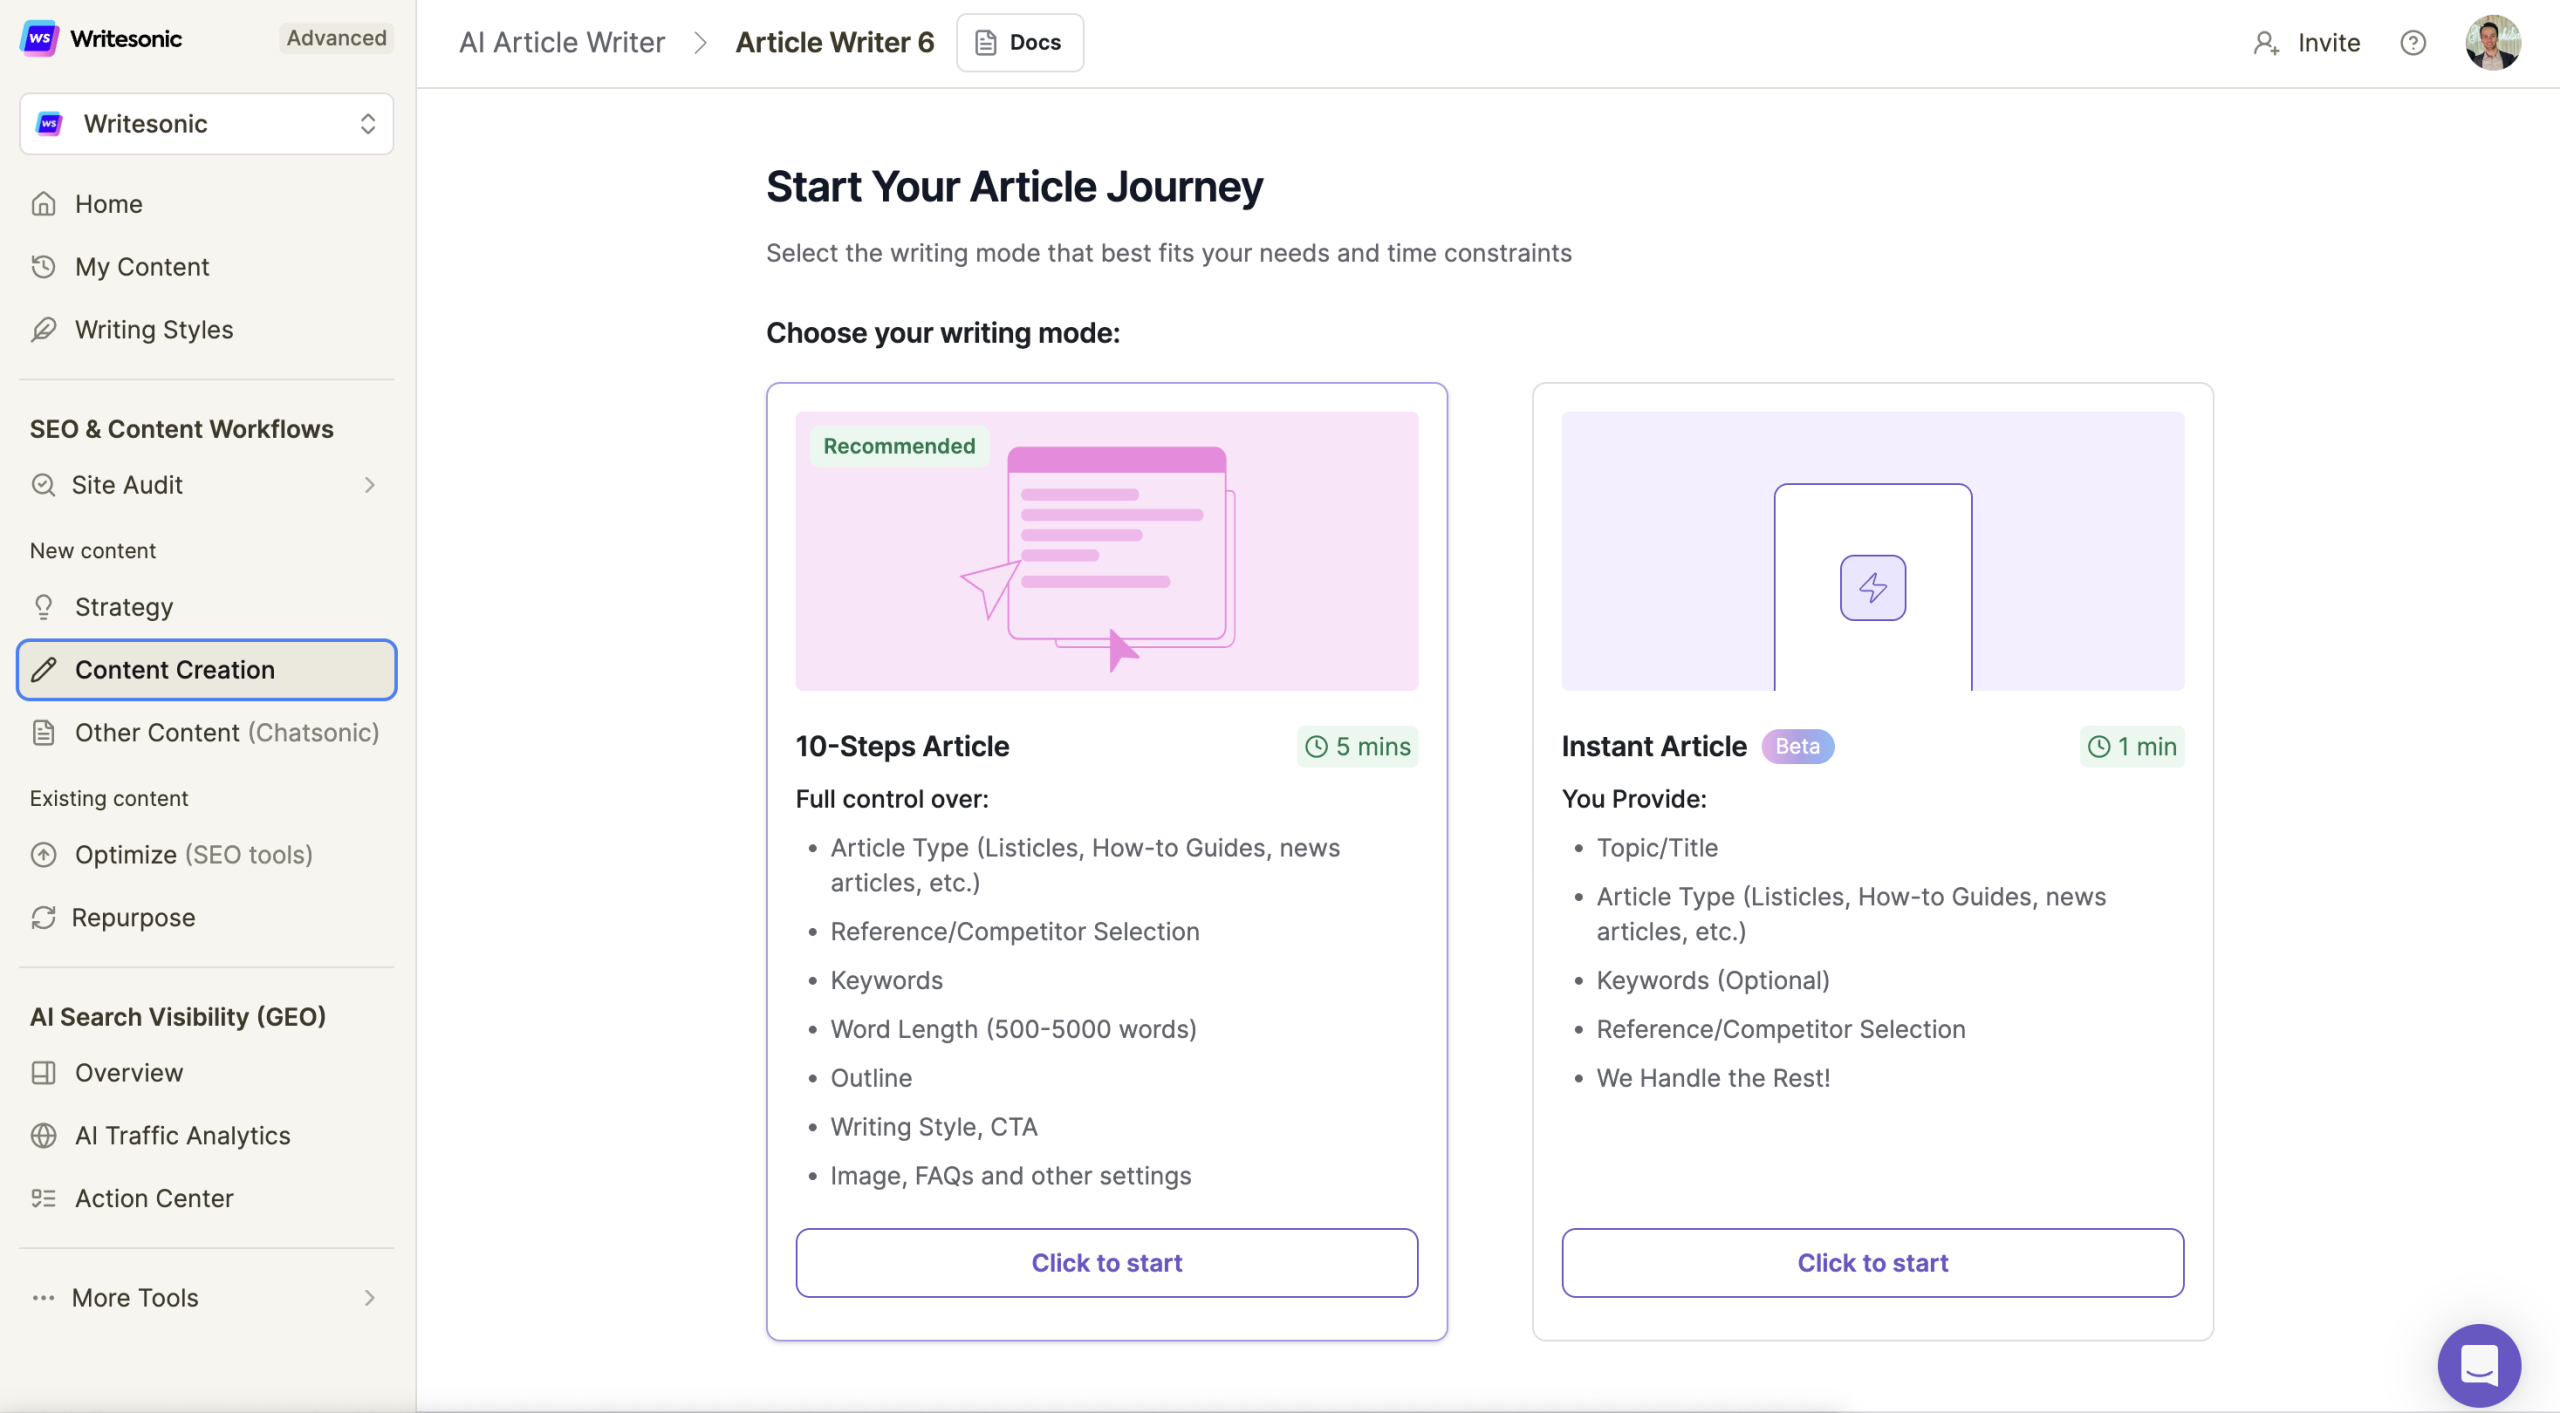Click the Writing Styles quill icon
The width and height of the screenshot is (2560, 1413).
coord(44,329)
